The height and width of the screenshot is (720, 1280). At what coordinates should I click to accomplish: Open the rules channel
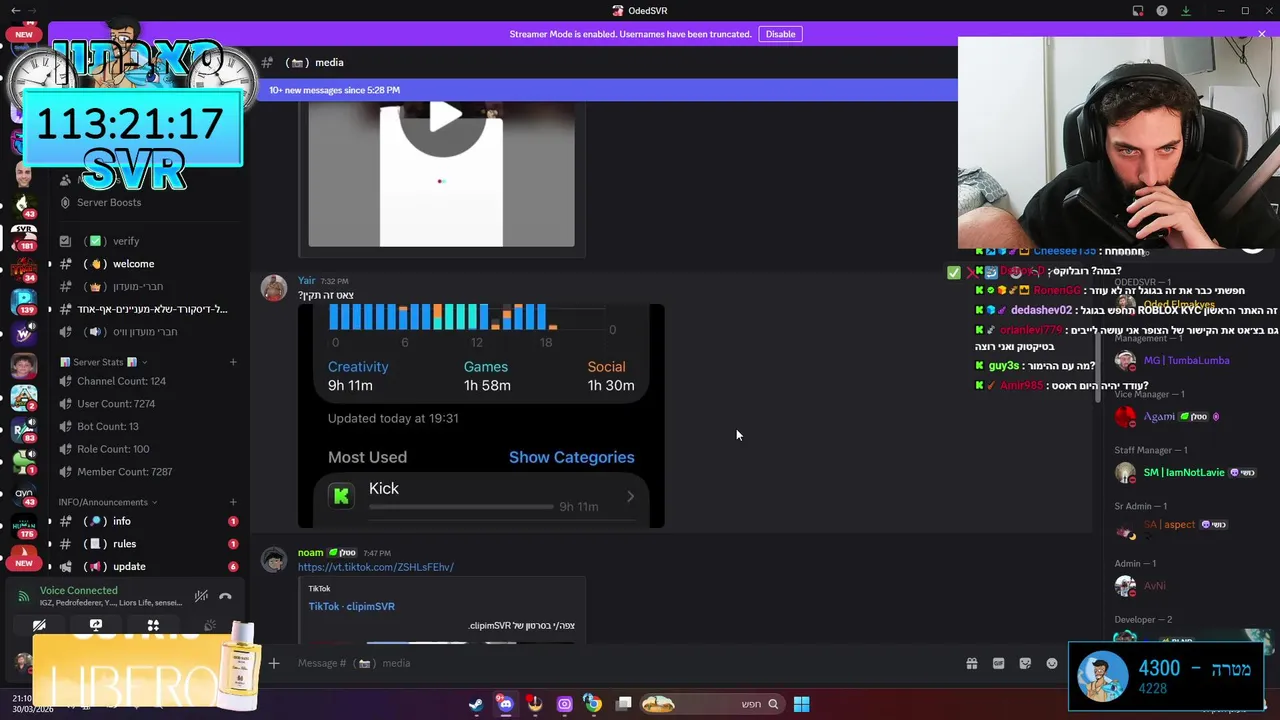coord(124,544)
